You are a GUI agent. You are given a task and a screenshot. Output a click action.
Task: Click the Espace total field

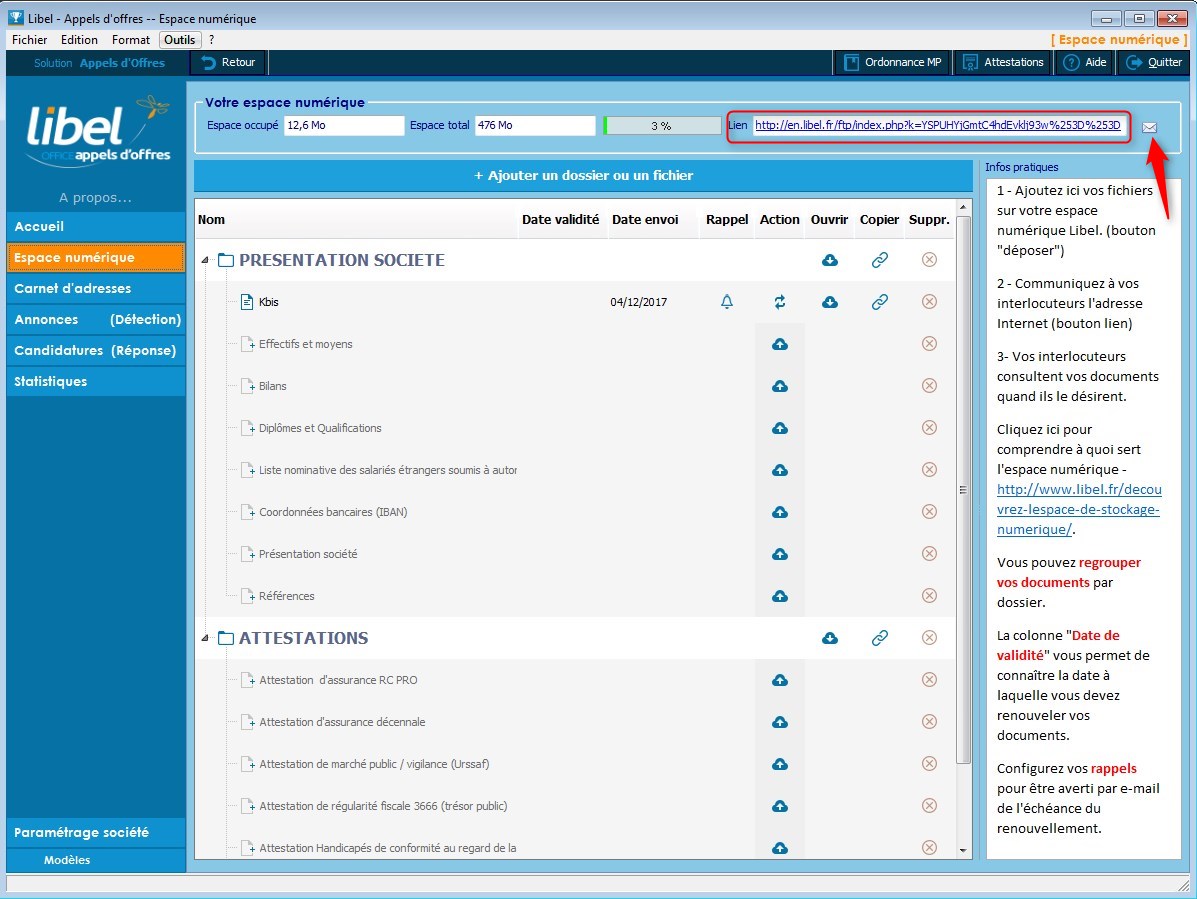535,125
